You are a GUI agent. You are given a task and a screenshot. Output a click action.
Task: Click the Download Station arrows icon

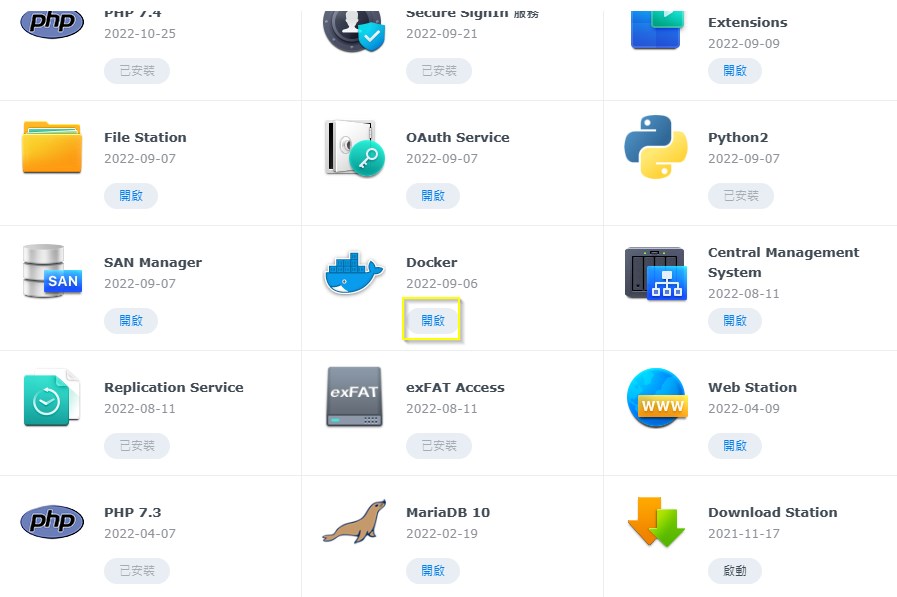tap(656, 522)
